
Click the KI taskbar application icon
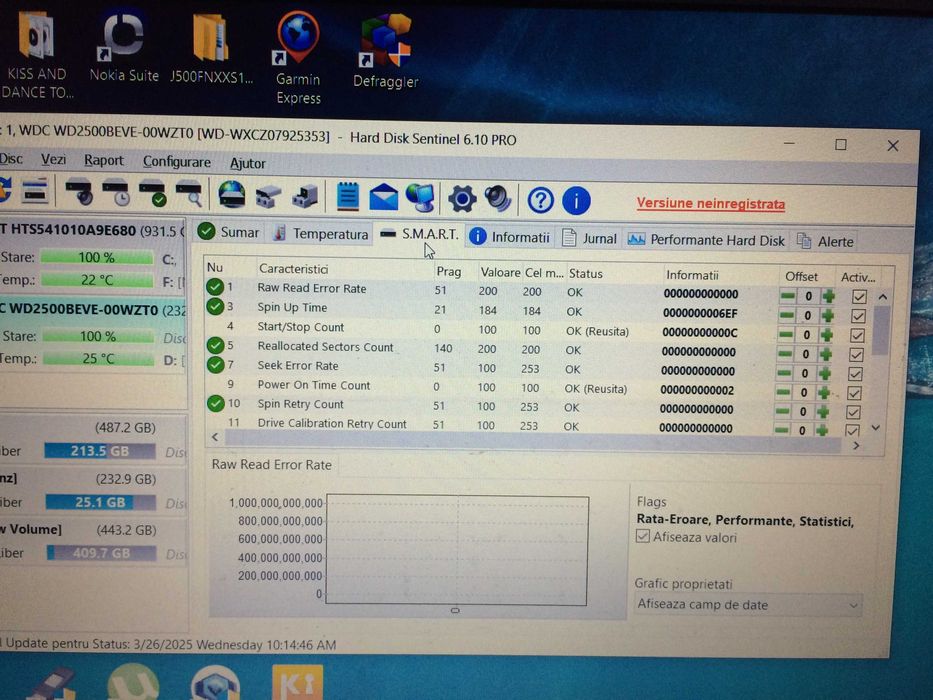click(298, 682)
